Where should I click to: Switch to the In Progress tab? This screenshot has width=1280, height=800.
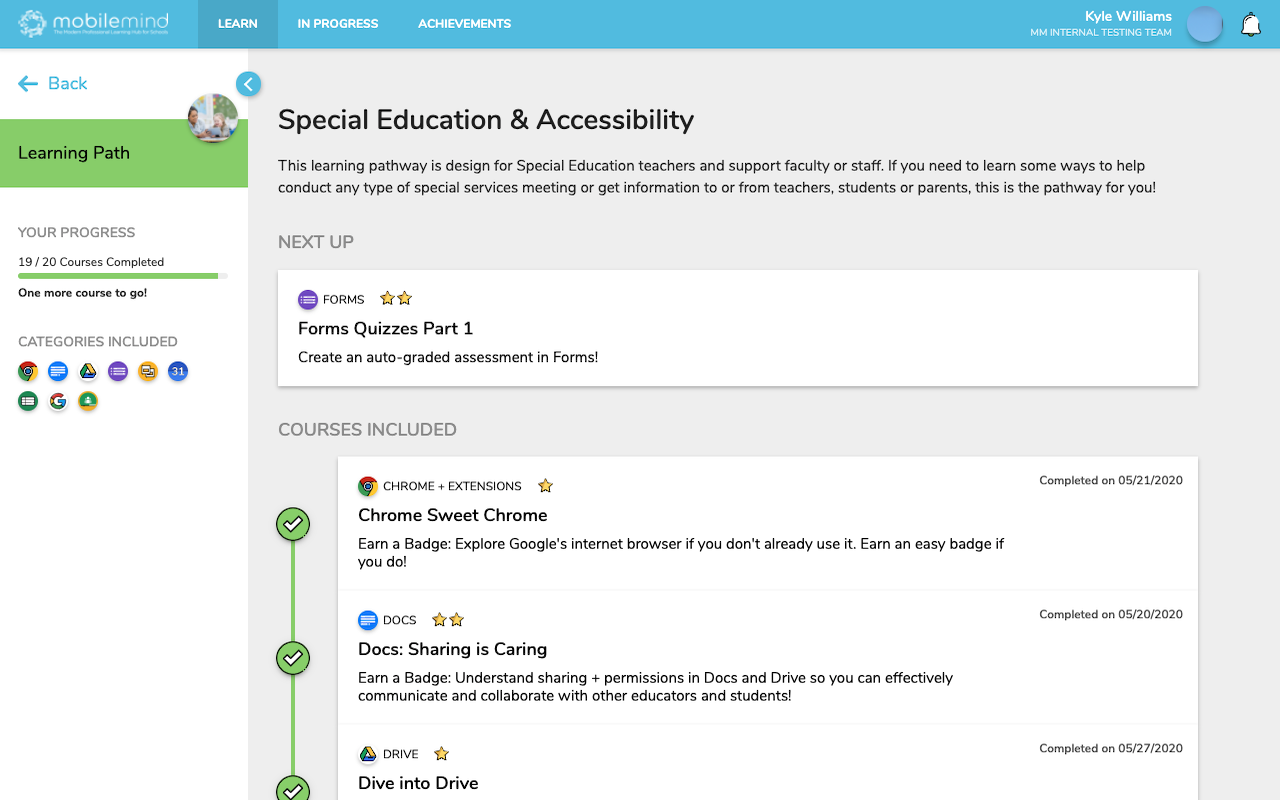(338, 24)
